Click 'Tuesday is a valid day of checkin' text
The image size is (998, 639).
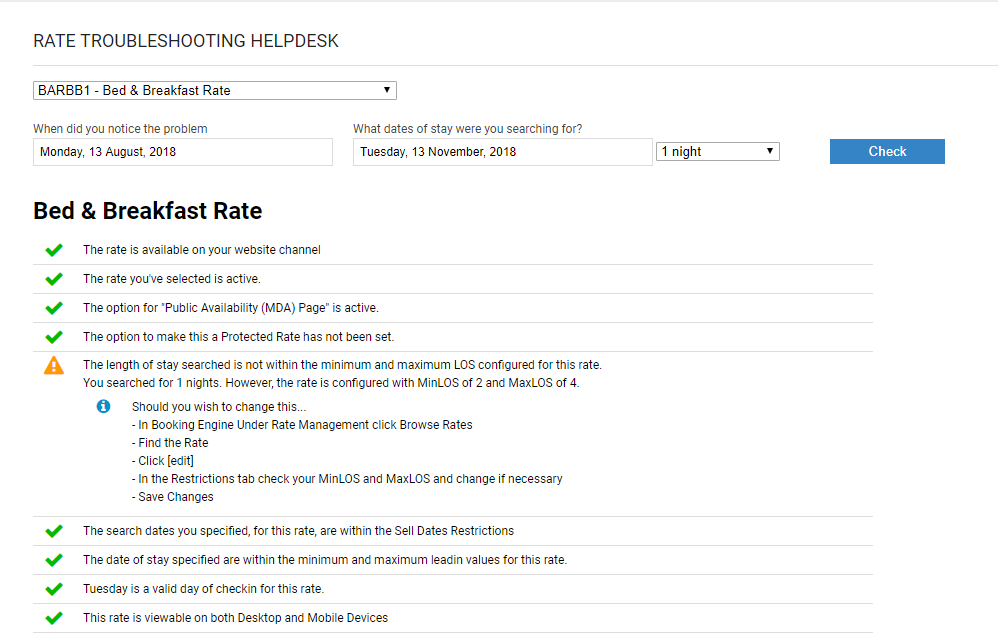[x=204, y=589]
